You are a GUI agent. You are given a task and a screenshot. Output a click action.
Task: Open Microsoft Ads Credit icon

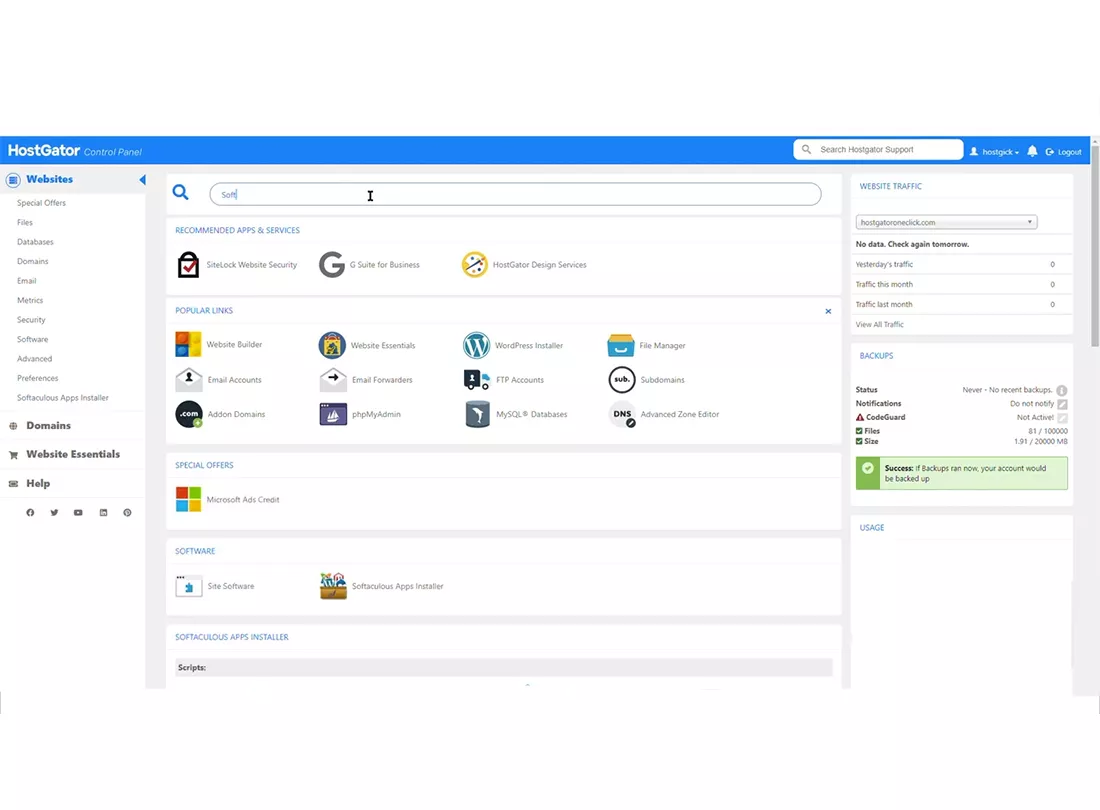coord(188,499)
